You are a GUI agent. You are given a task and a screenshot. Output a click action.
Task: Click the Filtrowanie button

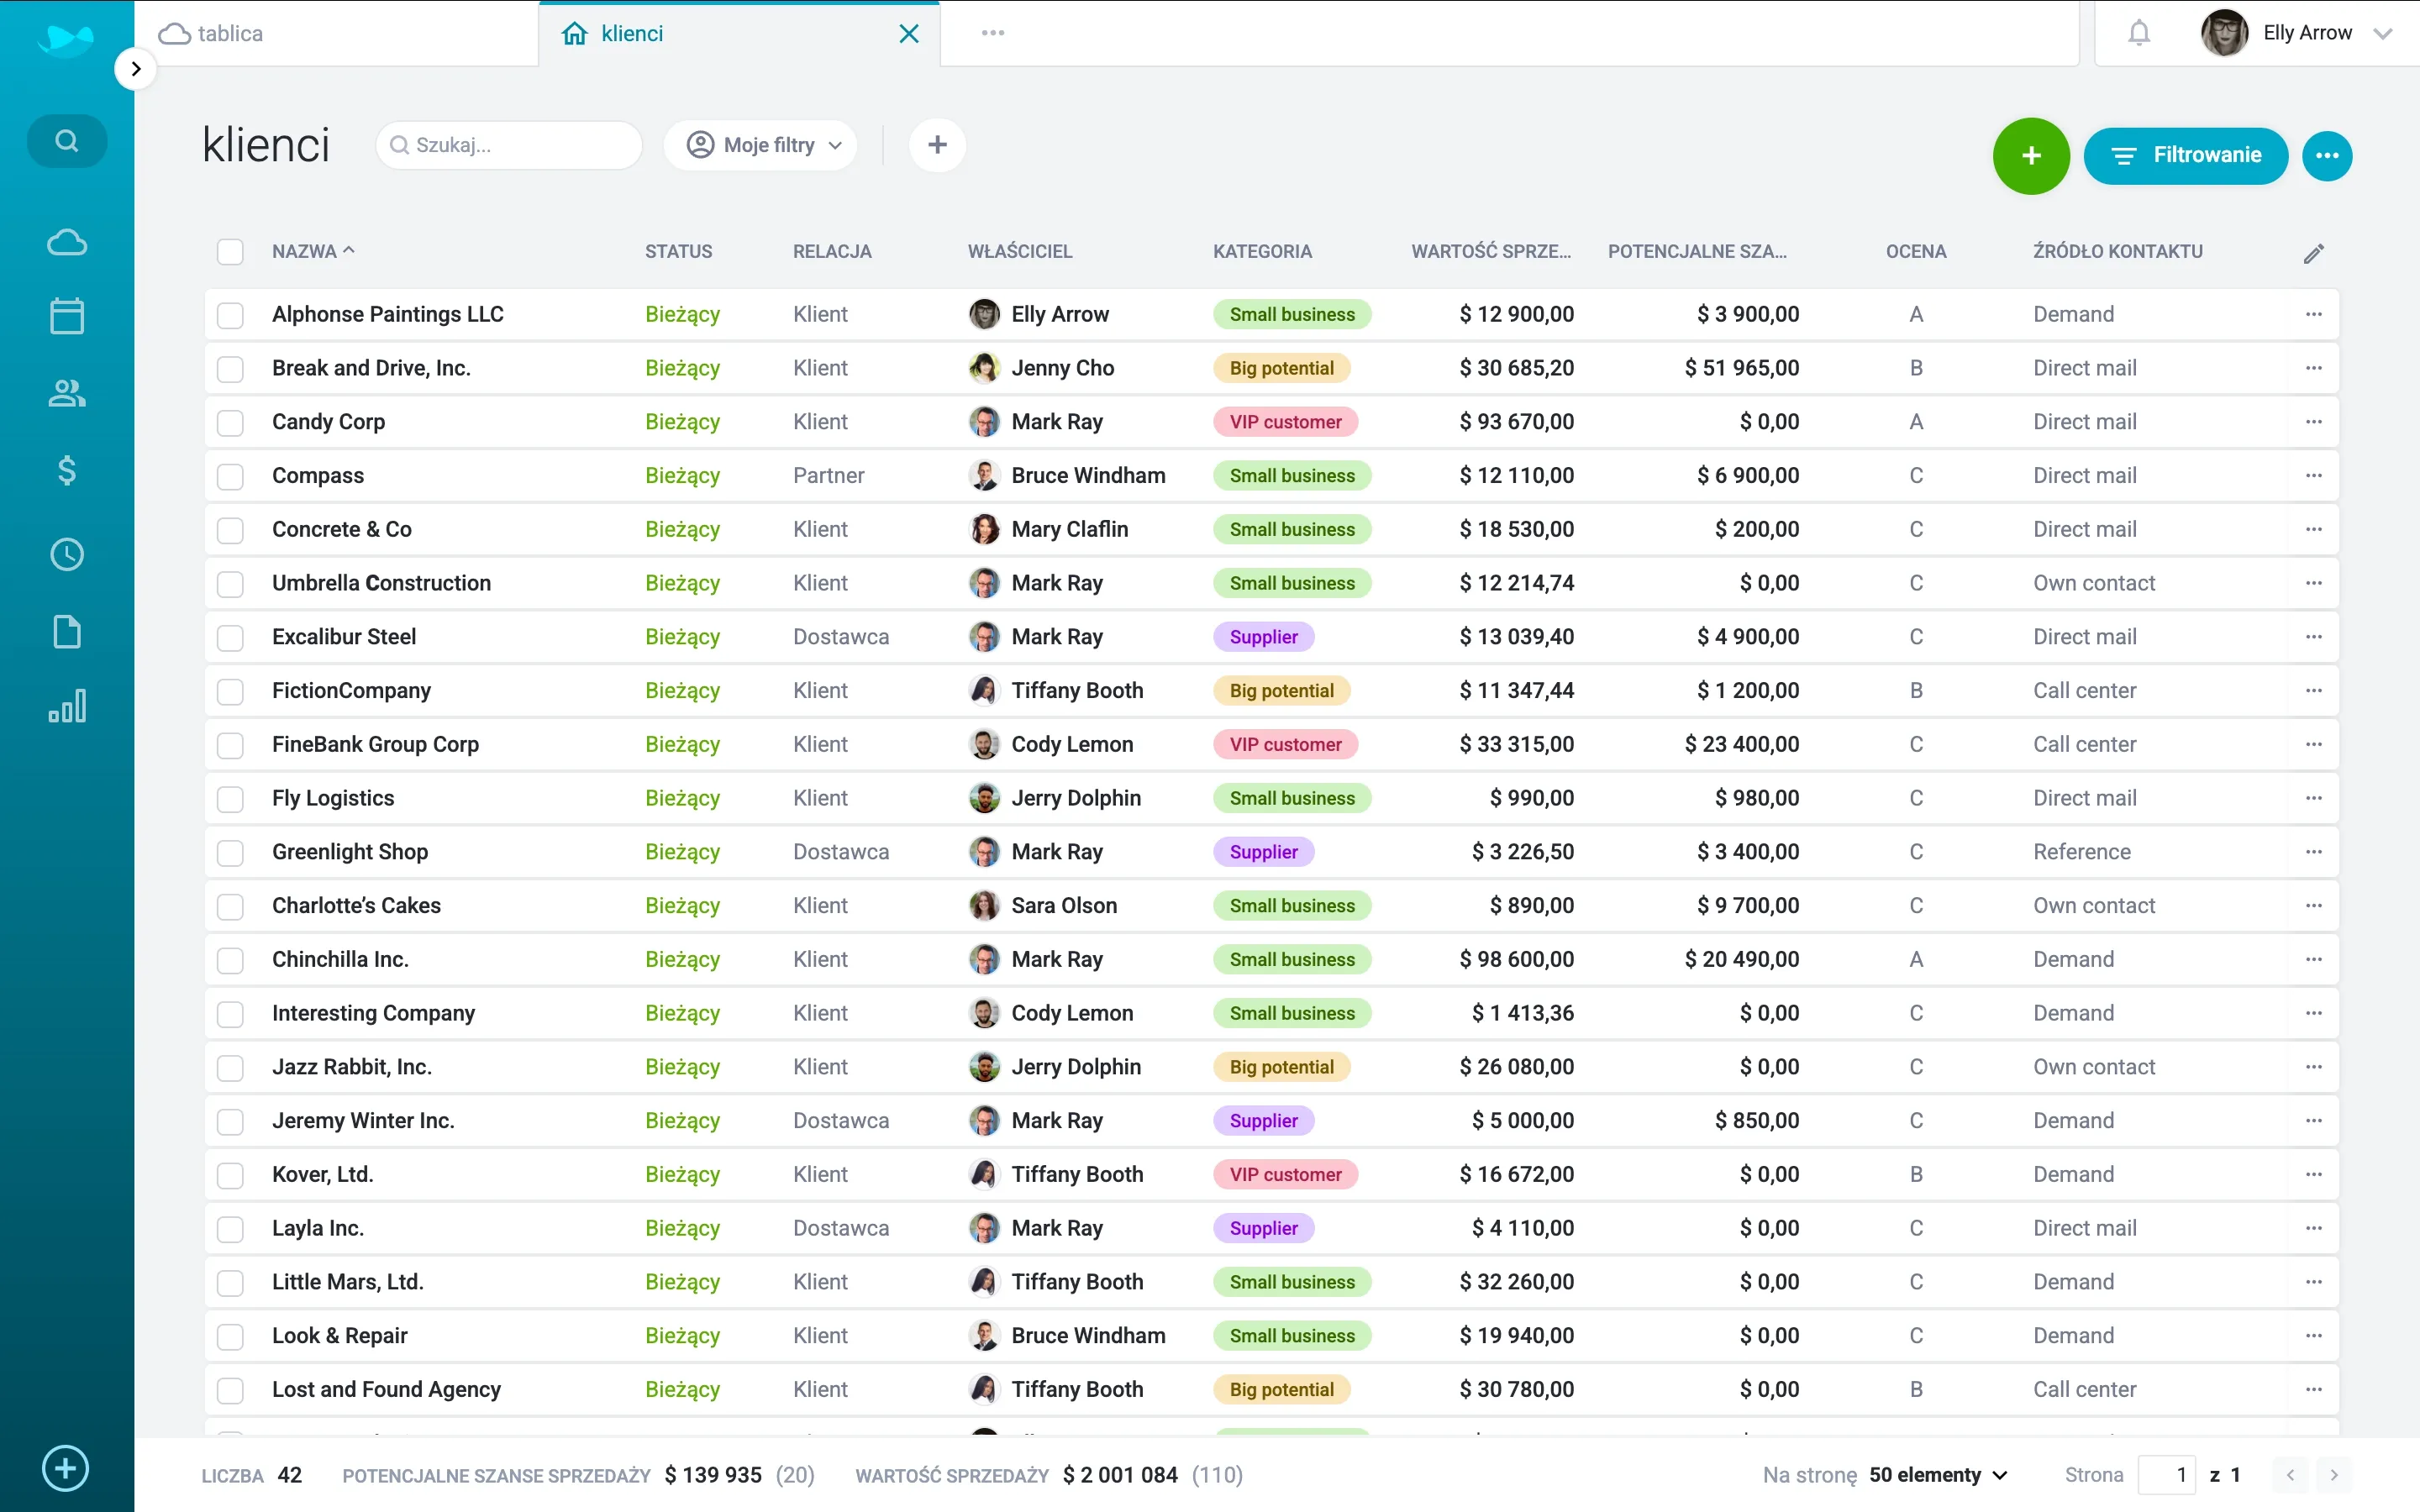pos(2185,156)
